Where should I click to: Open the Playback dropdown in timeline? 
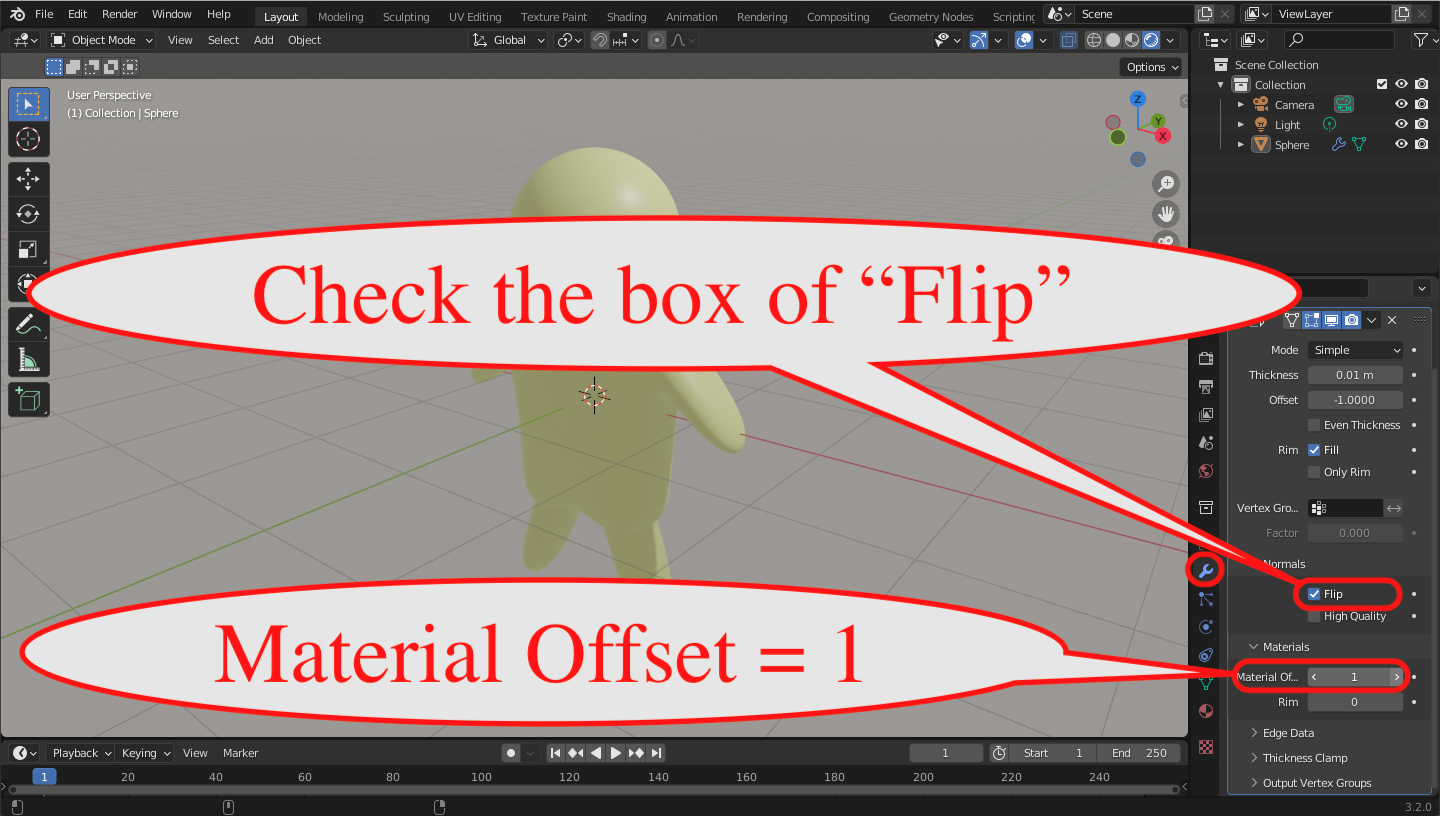coord(81,753)
